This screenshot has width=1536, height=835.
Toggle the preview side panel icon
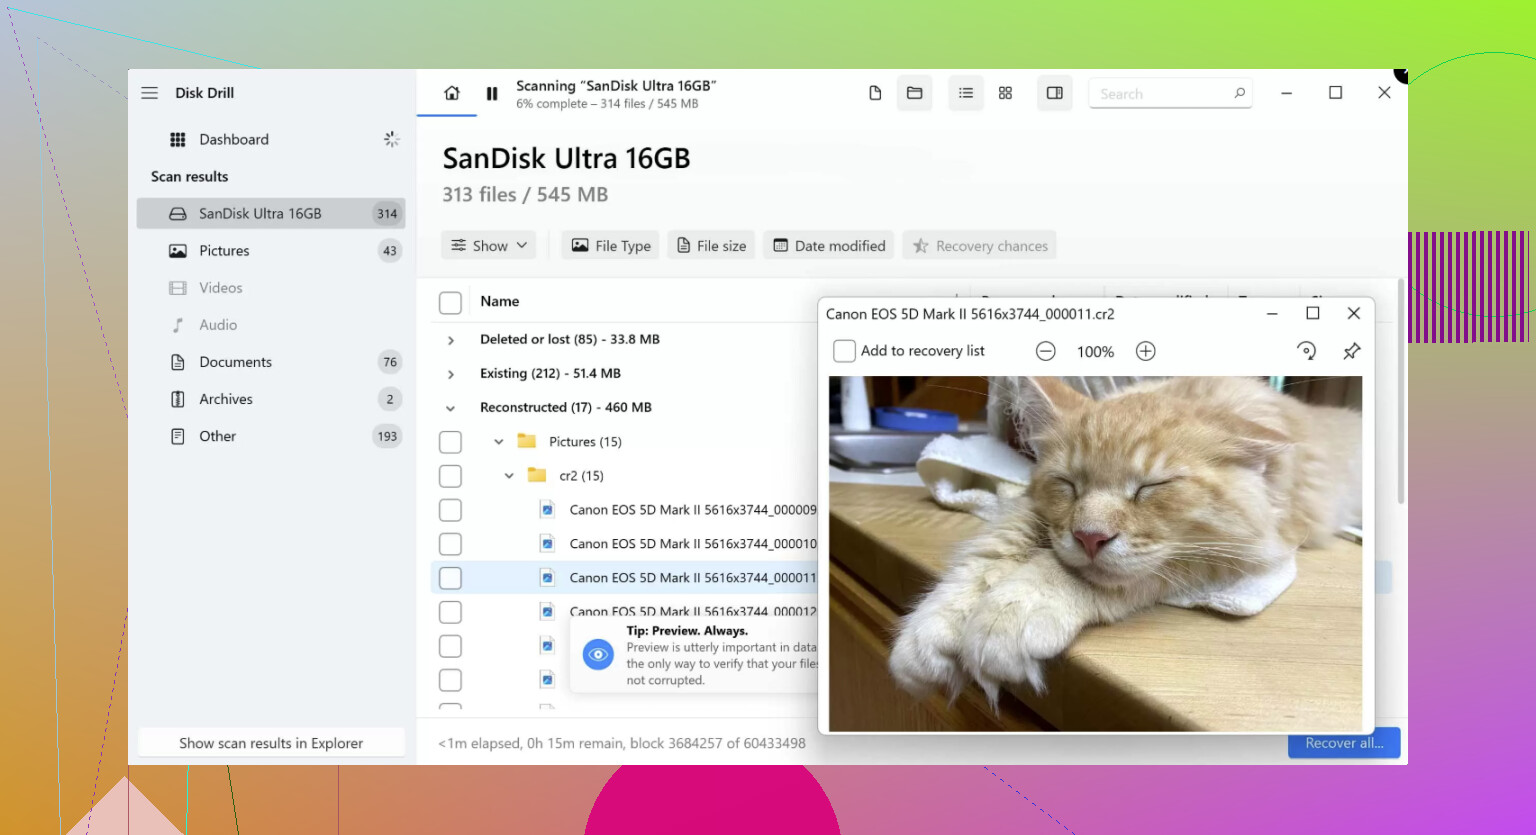pyautogui.click(x=1054, y=93)
